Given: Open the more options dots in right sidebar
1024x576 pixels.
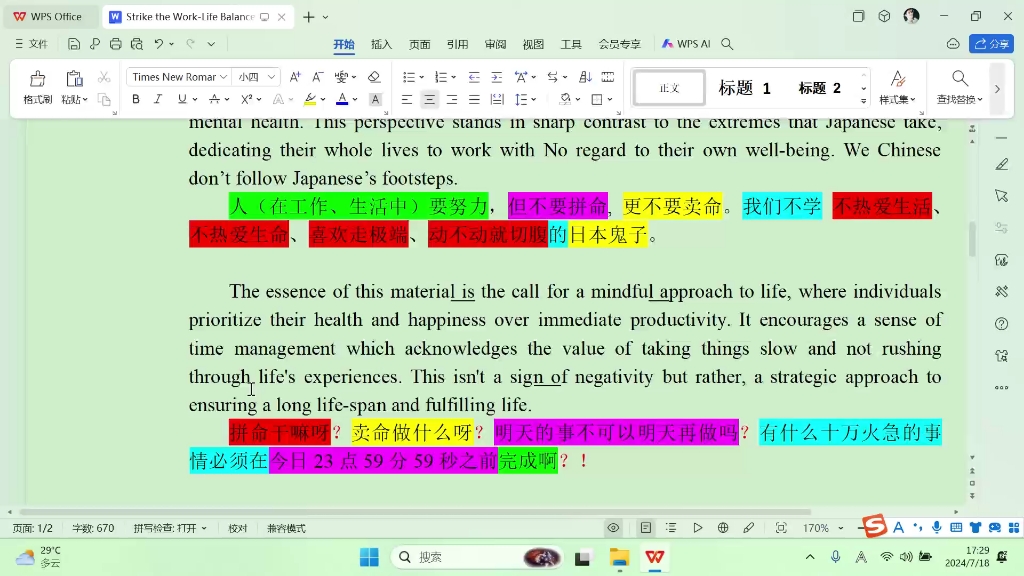Looking at the screenshot, I should click(1002, 388).
